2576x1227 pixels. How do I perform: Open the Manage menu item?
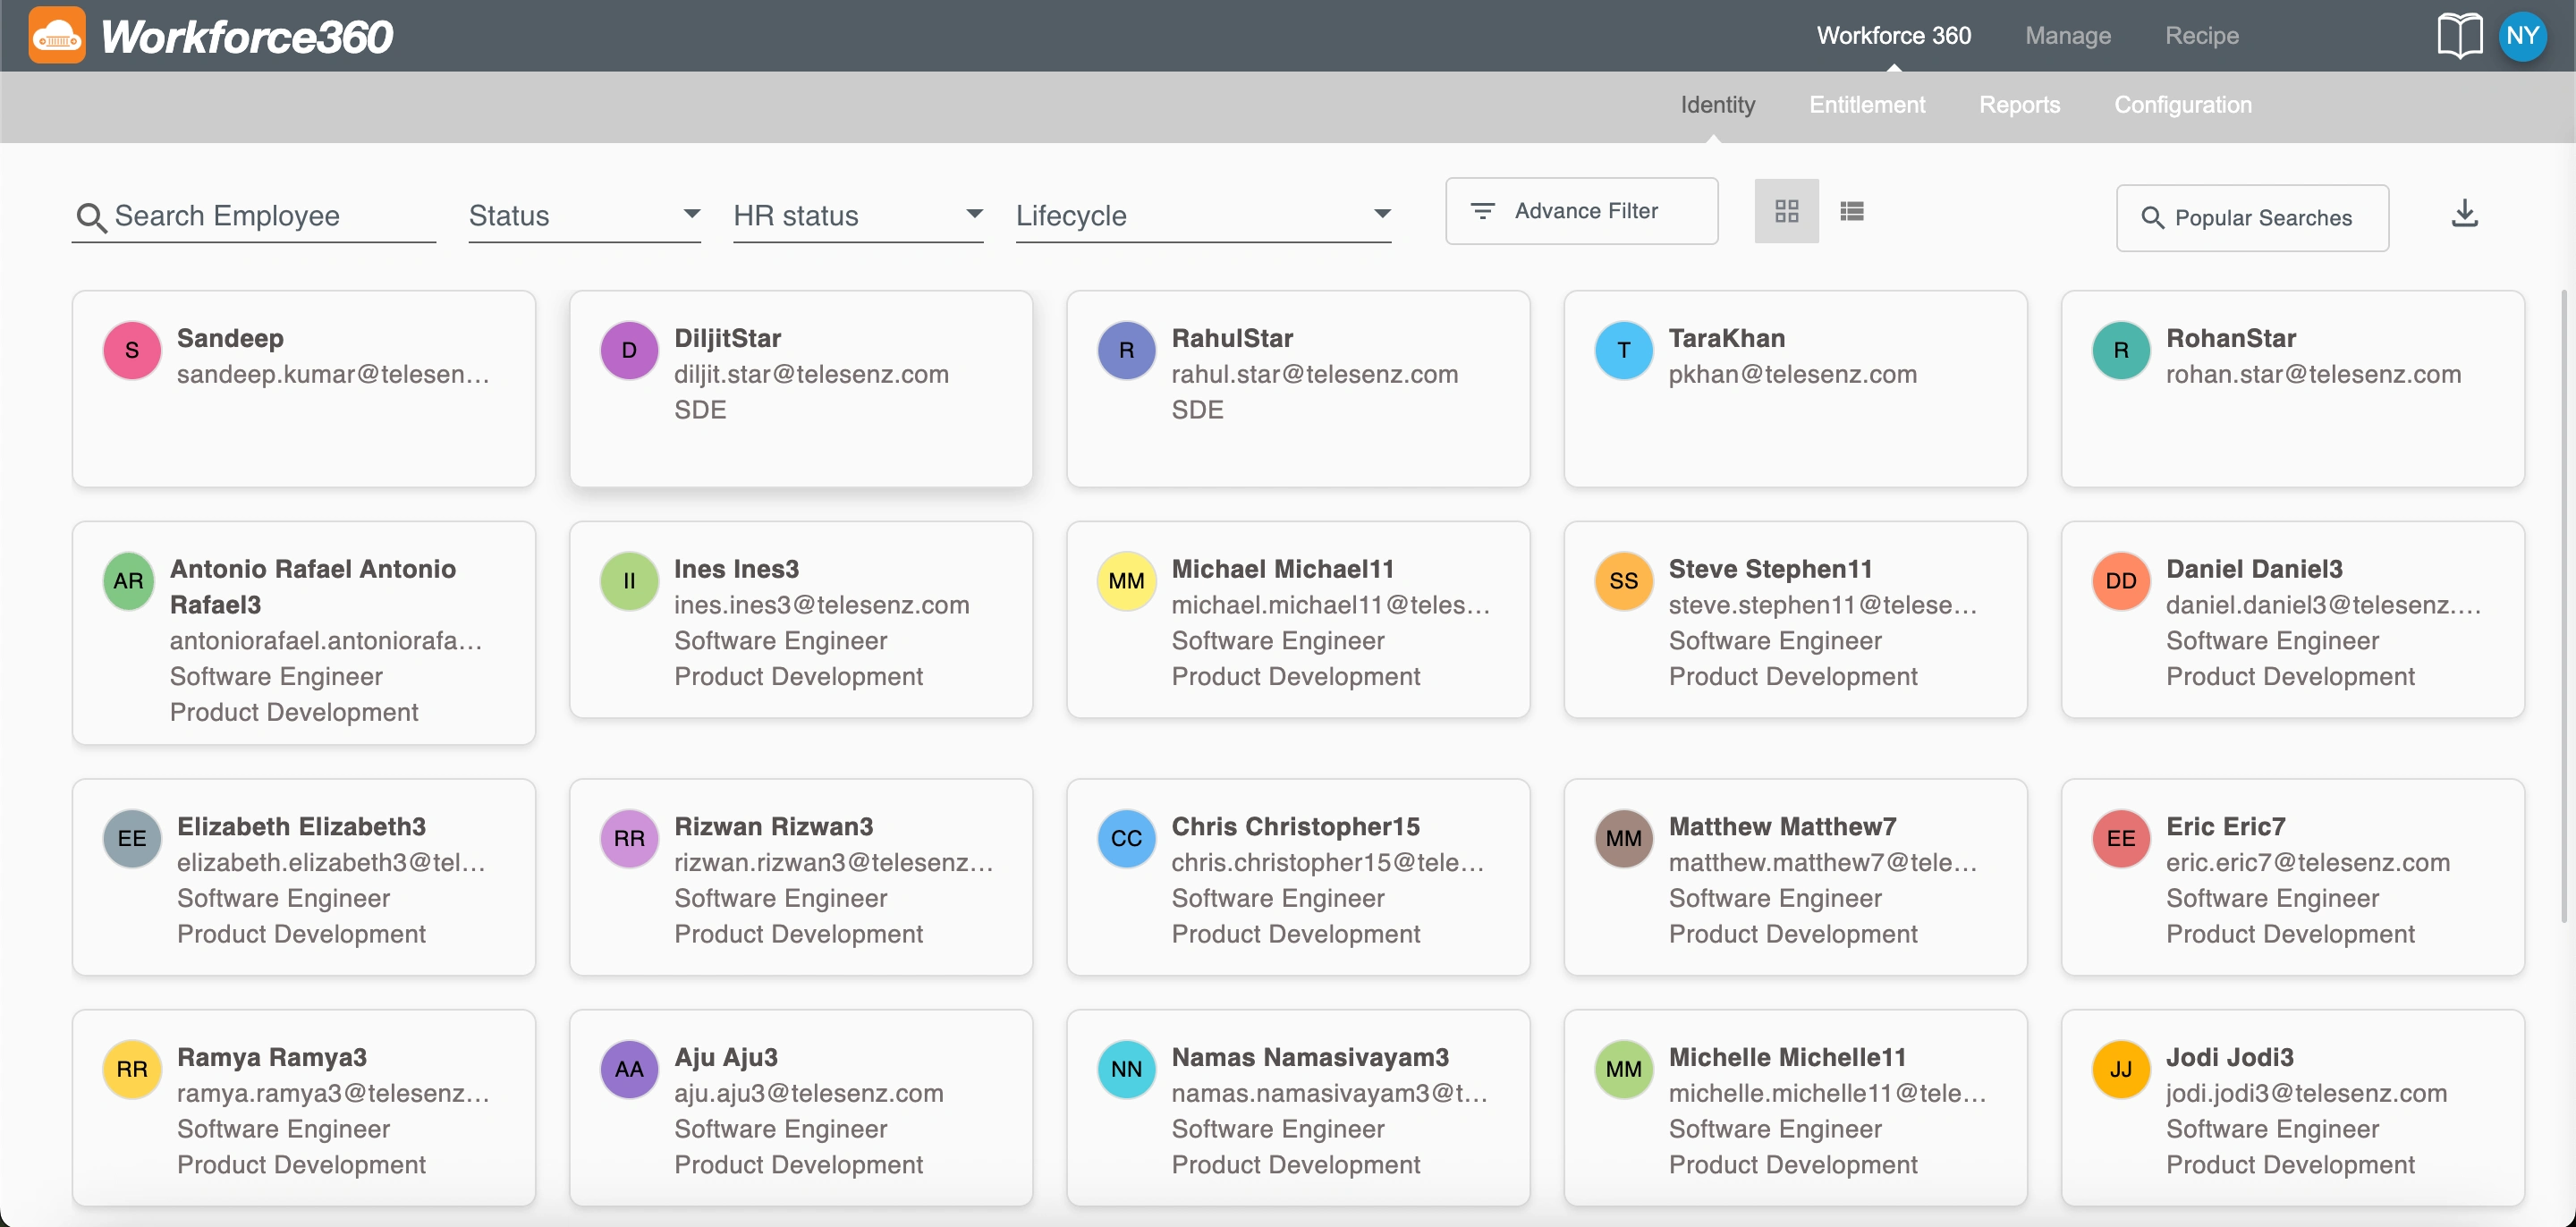2067,36
